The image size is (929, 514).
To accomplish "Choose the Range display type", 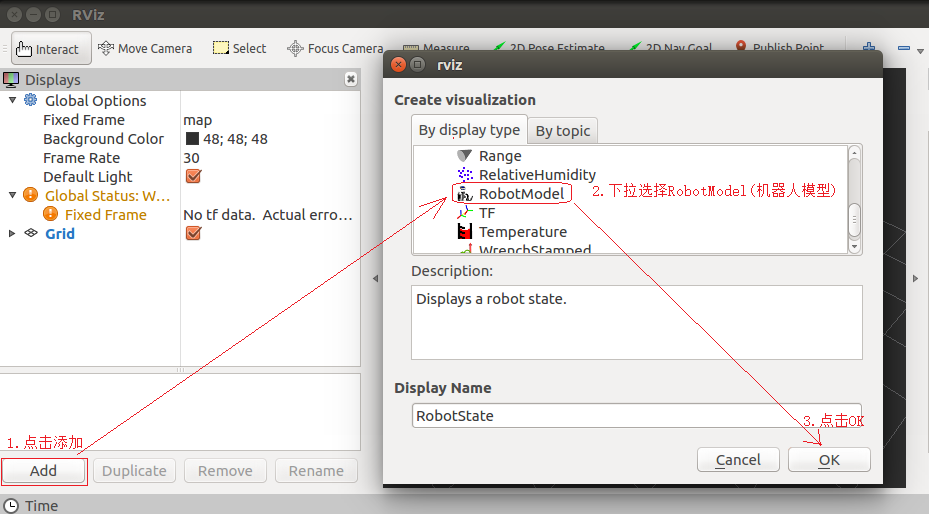I will tap(499, 156).
